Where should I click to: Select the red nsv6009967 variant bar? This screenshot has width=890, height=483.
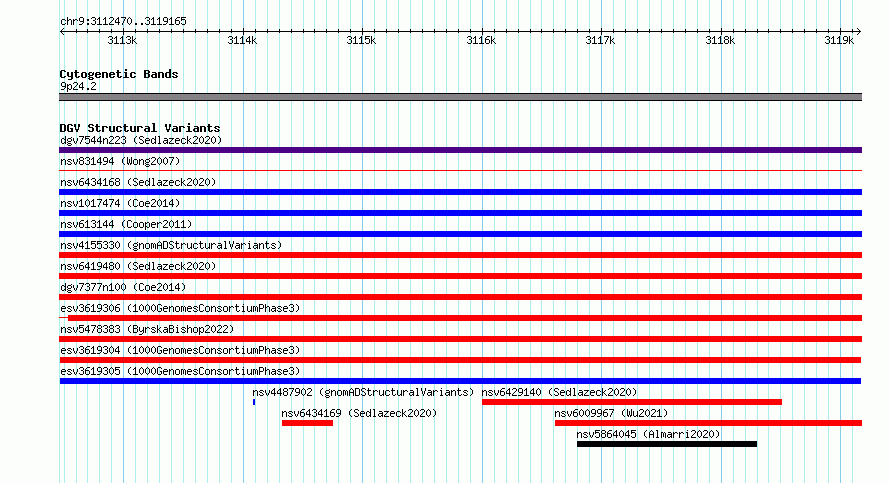(708, 423)
